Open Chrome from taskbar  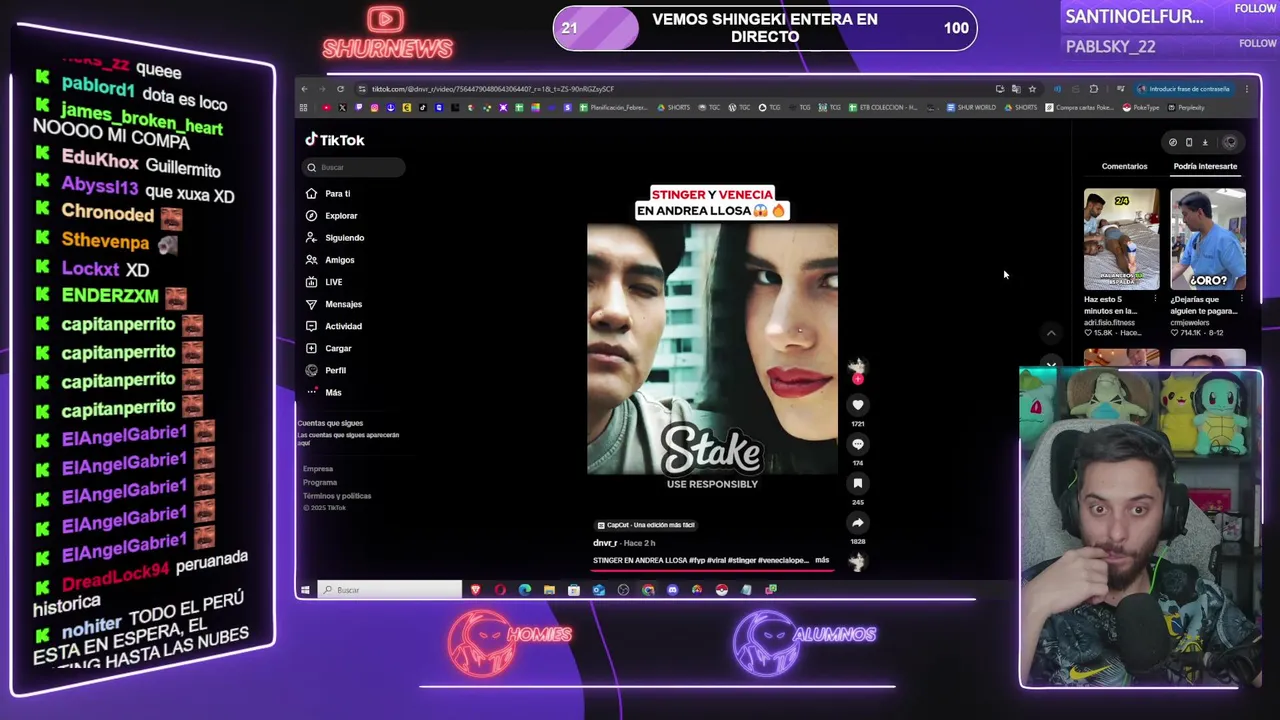[648, 590]
